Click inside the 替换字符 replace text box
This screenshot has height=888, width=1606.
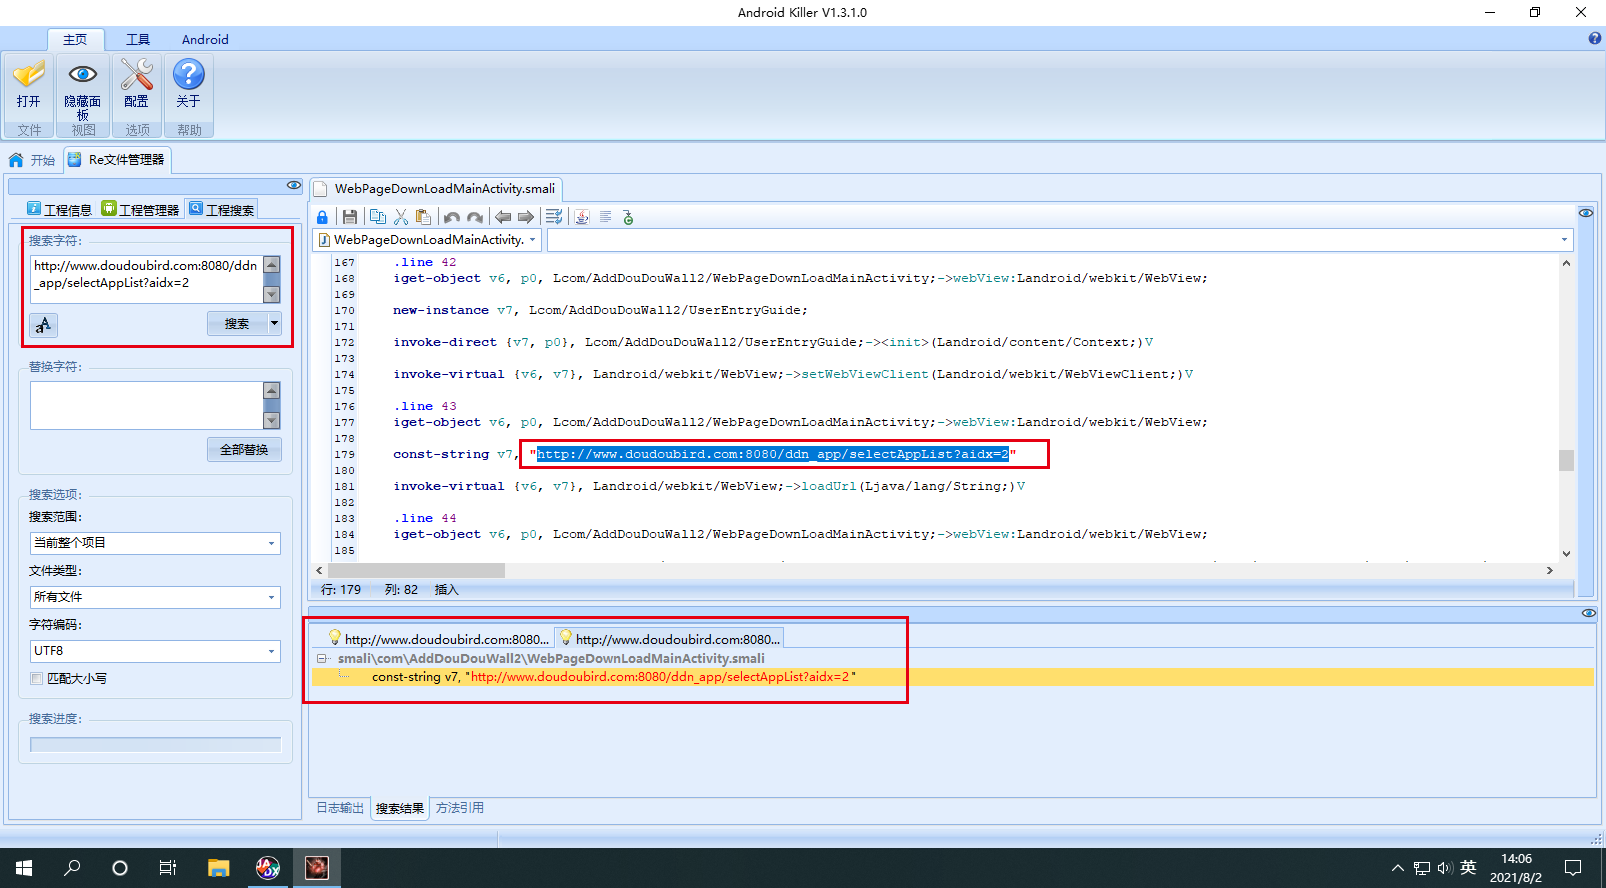coord(146,405)
